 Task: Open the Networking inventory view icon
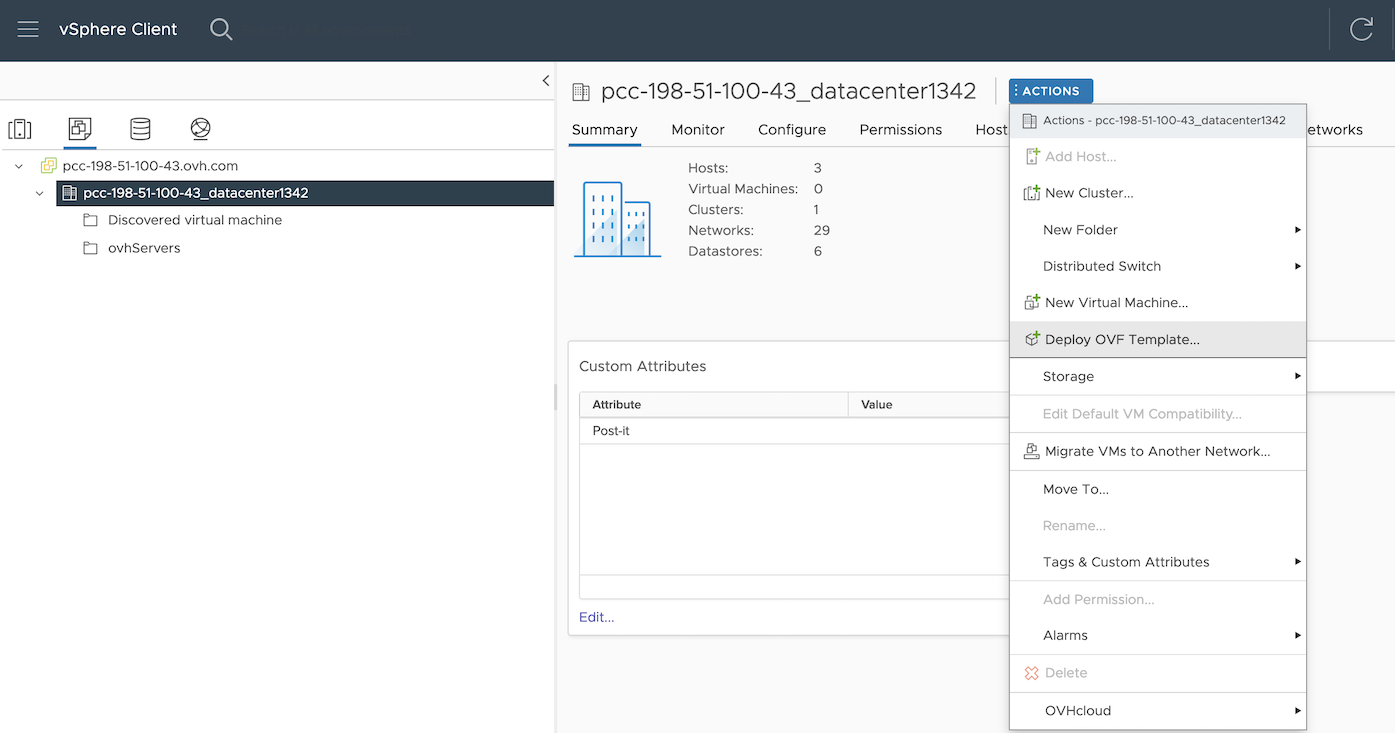coord(200,129)
